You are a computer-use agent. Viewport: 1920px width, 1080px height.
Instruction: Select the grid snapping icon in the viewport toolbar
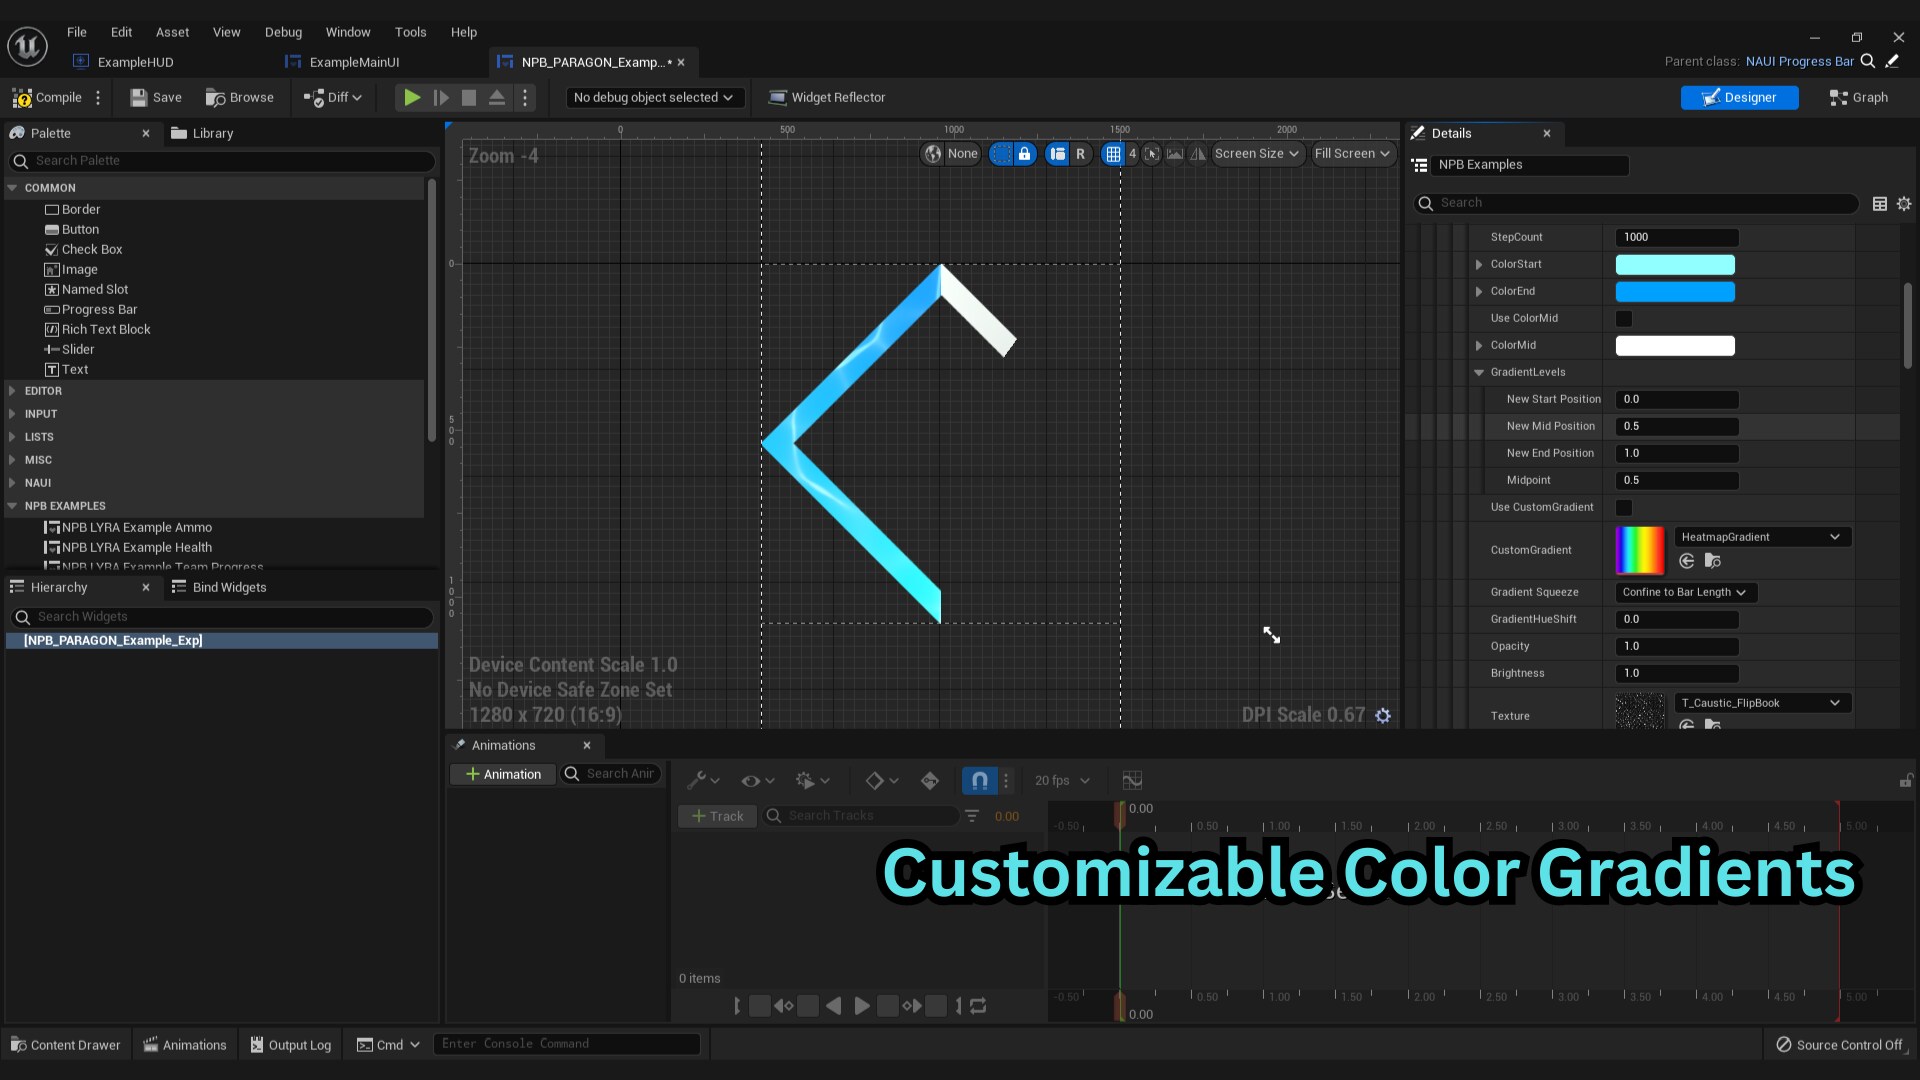click(x=1114, y=154)
